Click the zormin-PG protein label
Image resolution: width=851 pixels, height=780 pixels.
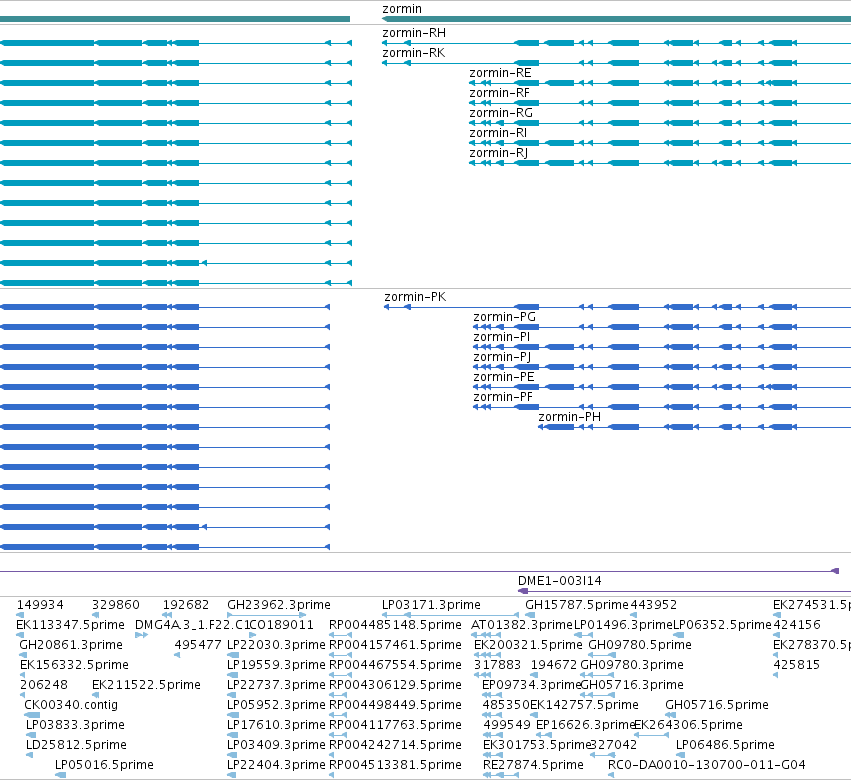pos(505,317)
